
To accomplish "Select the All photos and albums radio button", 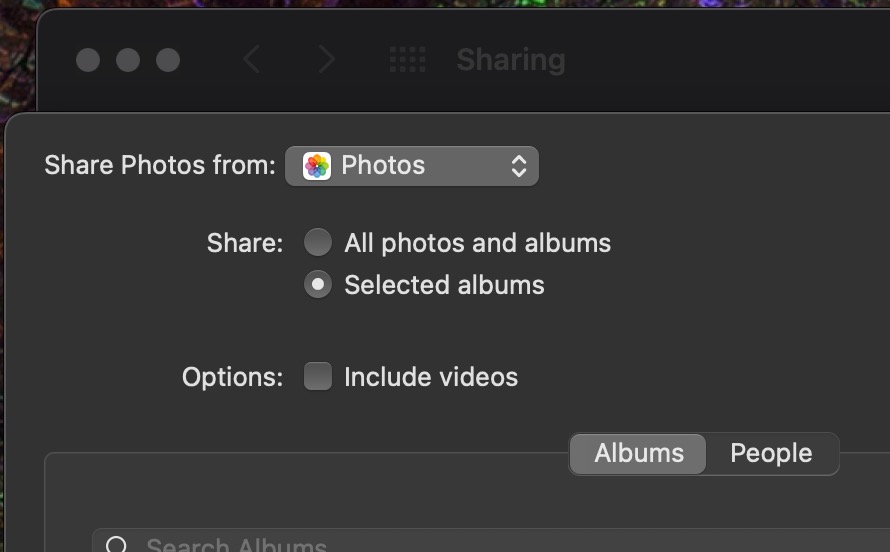I will 318,243.
